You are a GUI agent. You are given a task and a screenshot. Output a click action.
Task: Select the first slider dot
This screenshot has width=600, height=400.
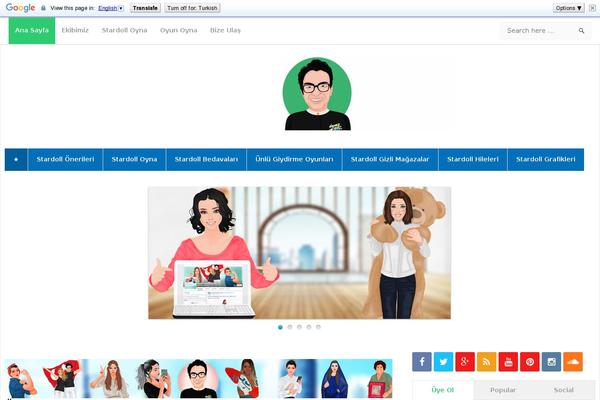click(280, 327)
